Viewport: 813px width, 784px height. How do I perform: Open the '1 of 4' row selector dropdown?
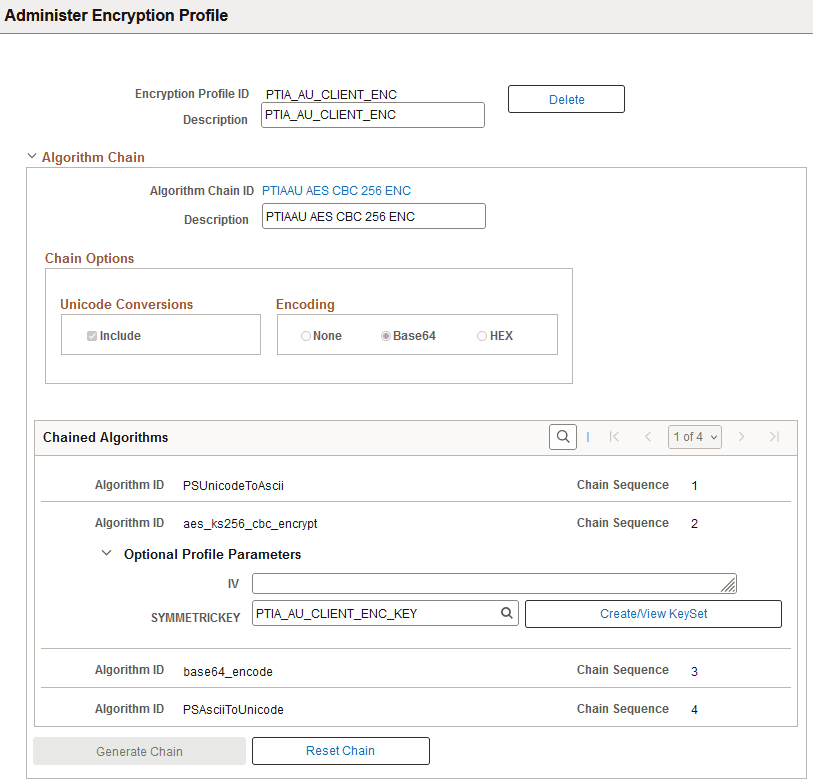click(x=694, y=436)
